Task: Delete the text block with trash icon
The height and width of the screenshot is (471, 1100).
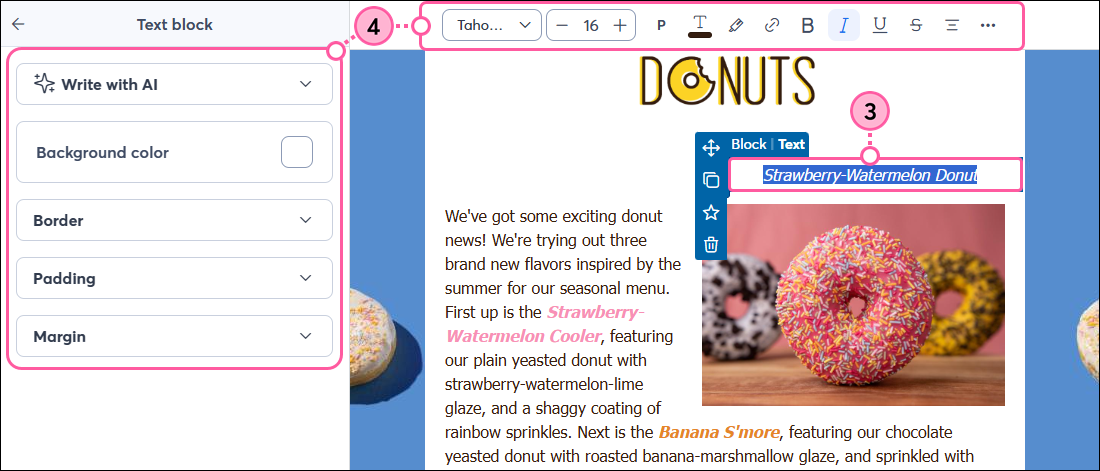Action: click(x=711, y=244)
